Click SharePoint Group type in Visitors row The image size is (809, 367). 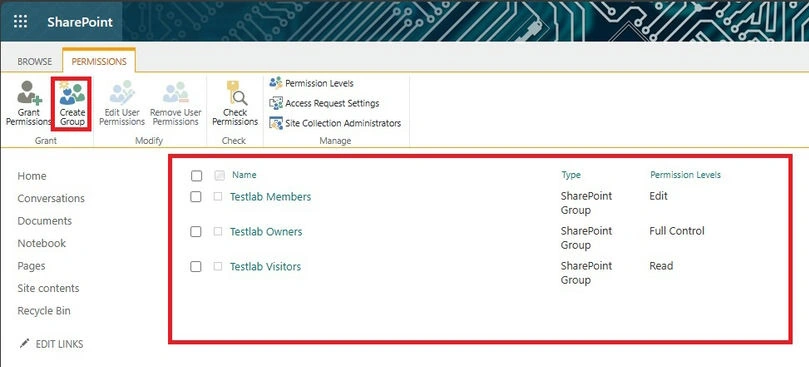[587, 273]
